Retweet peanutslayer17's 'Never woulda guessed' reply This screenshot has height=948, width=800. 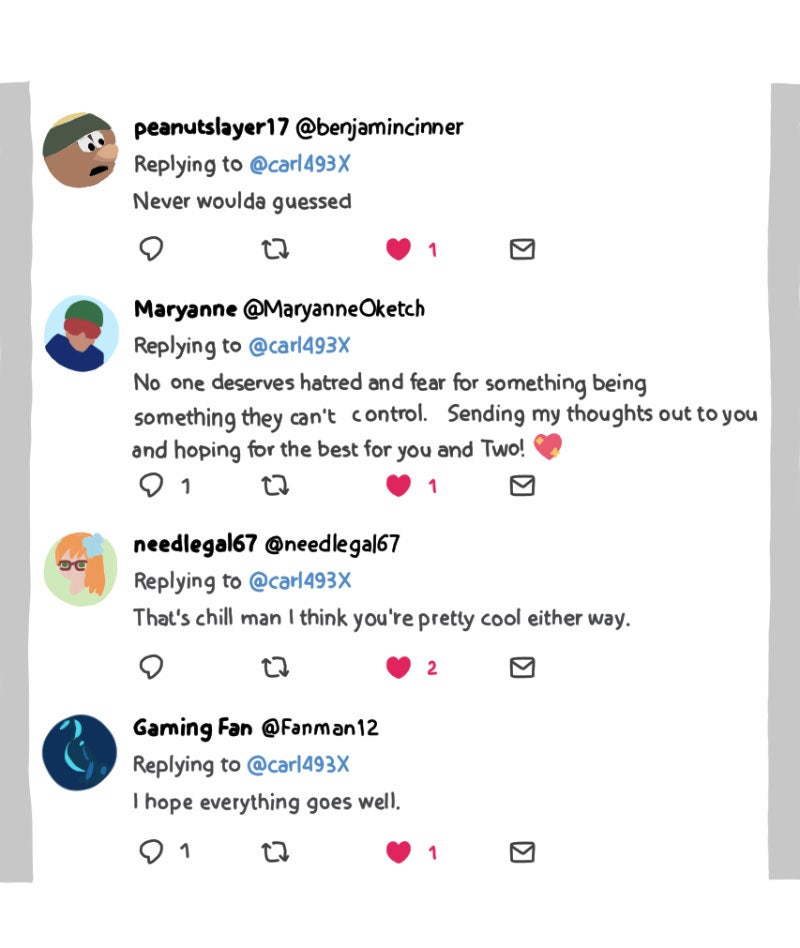click(x=275, y=248)
